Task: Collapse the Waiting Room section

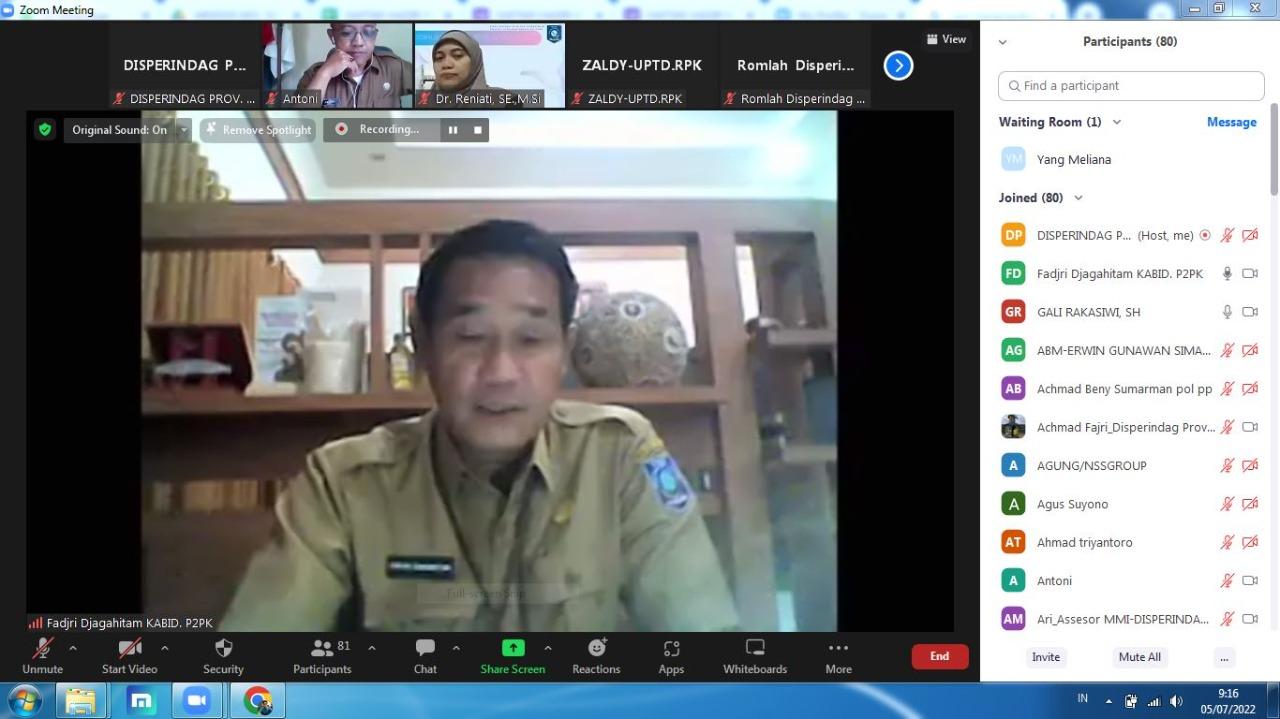Action: point(1117,122)
